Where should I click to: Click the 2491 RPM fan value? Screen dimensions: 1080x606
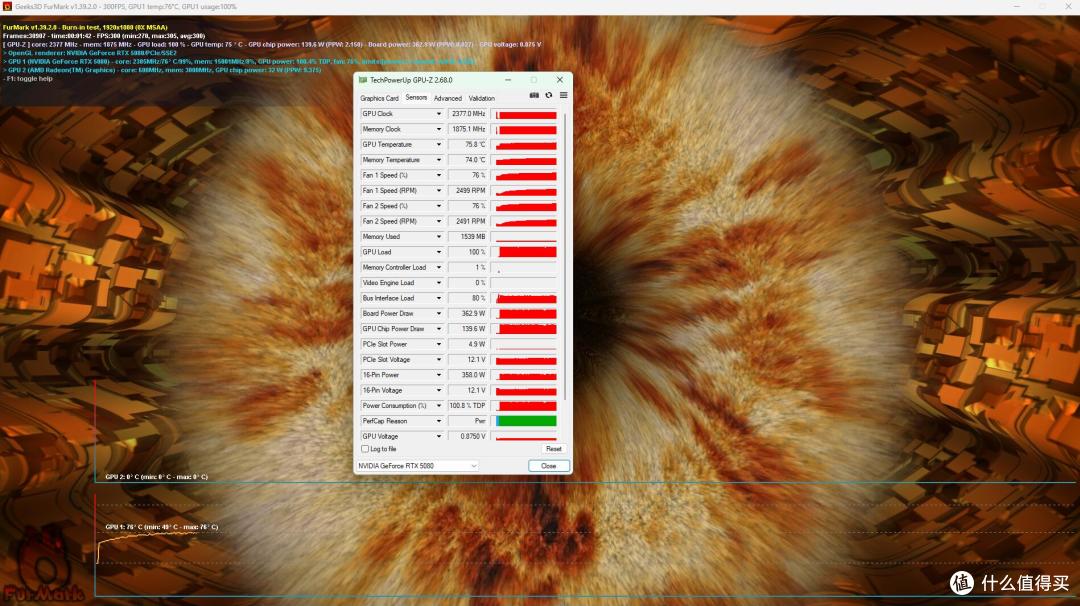468,222
